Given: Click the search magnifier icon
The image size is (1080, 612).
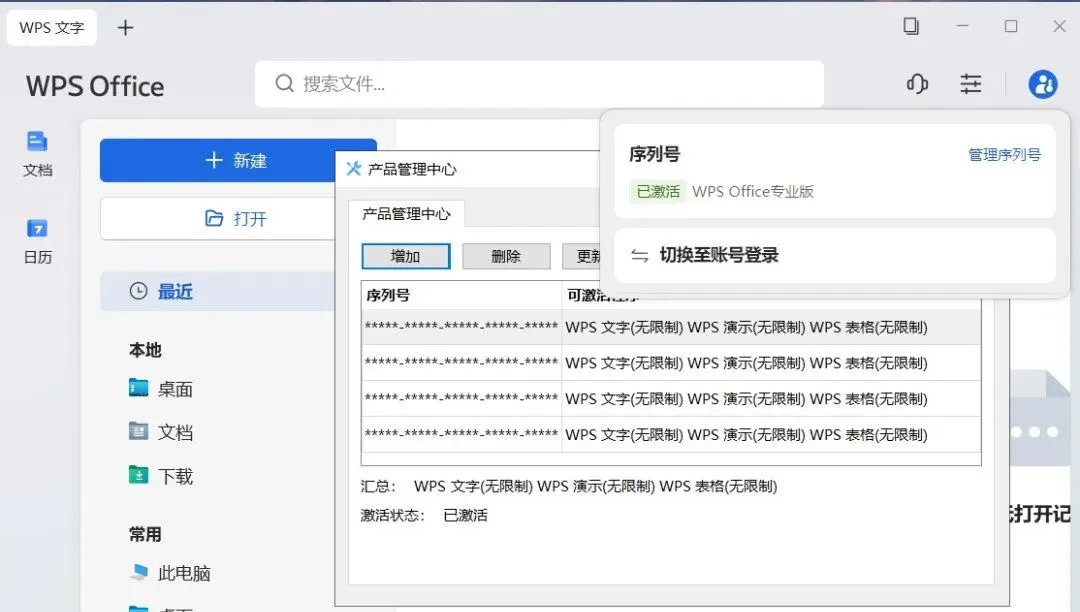Looking at the screenshot, I should pos(284,83).
